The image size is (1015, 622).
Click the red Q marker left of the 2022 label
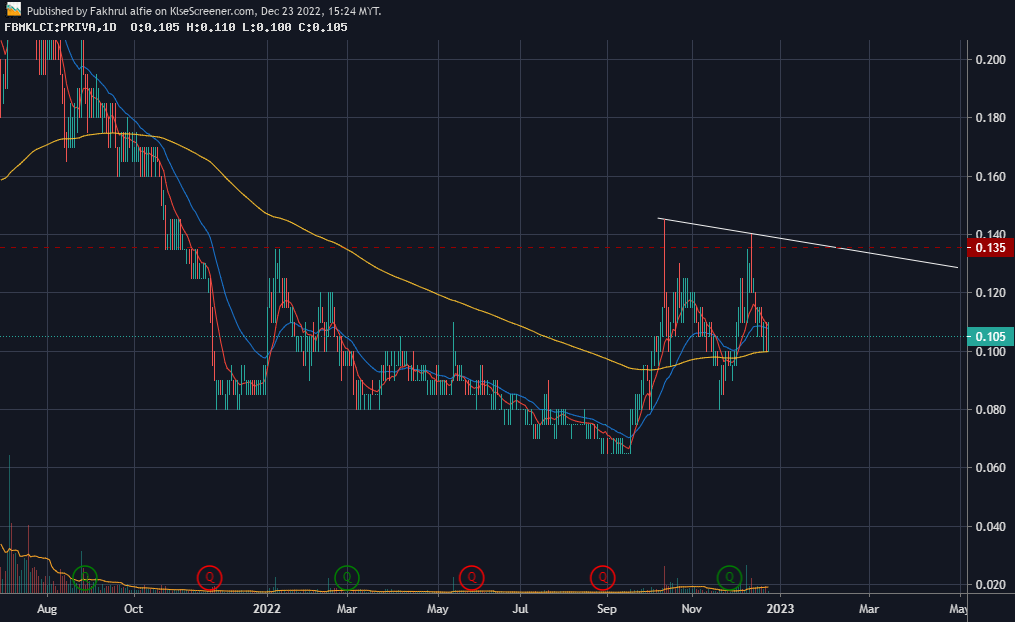tap(209, 577)
